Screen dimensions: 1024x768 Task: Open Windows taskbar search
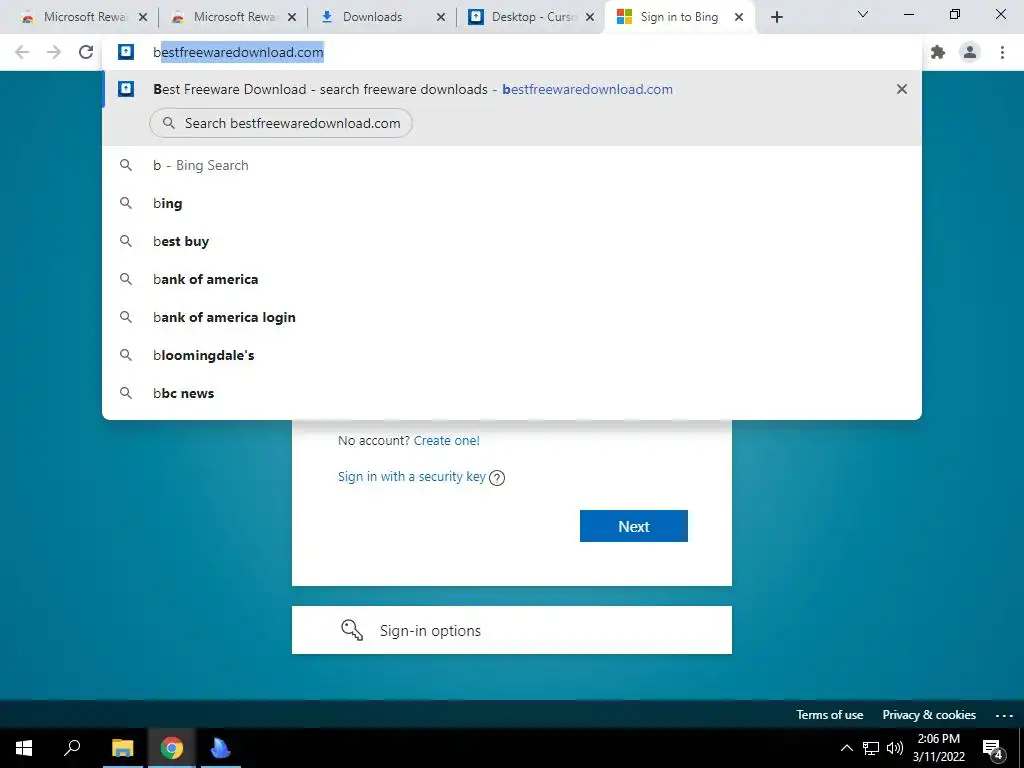click(x=72, y=748)
